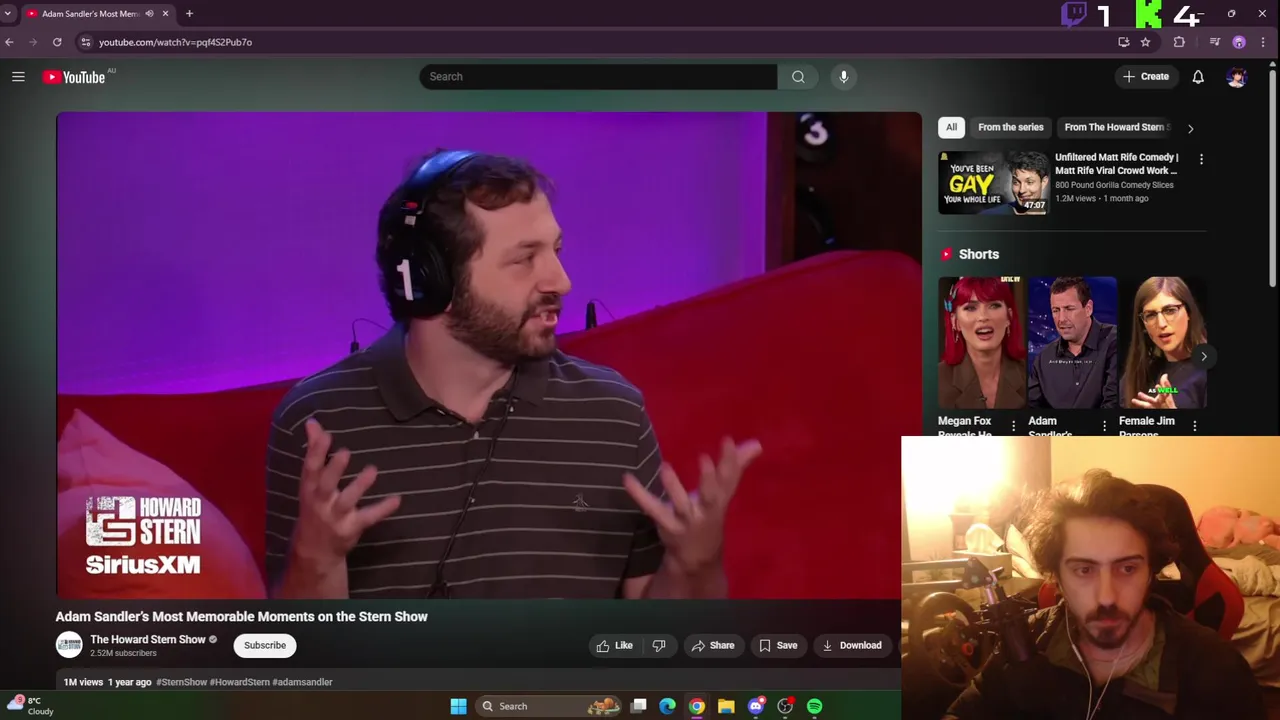Open the #HowardStern hashtag
This screenshot has width=1280, height=720.
(x=239, y=682)
